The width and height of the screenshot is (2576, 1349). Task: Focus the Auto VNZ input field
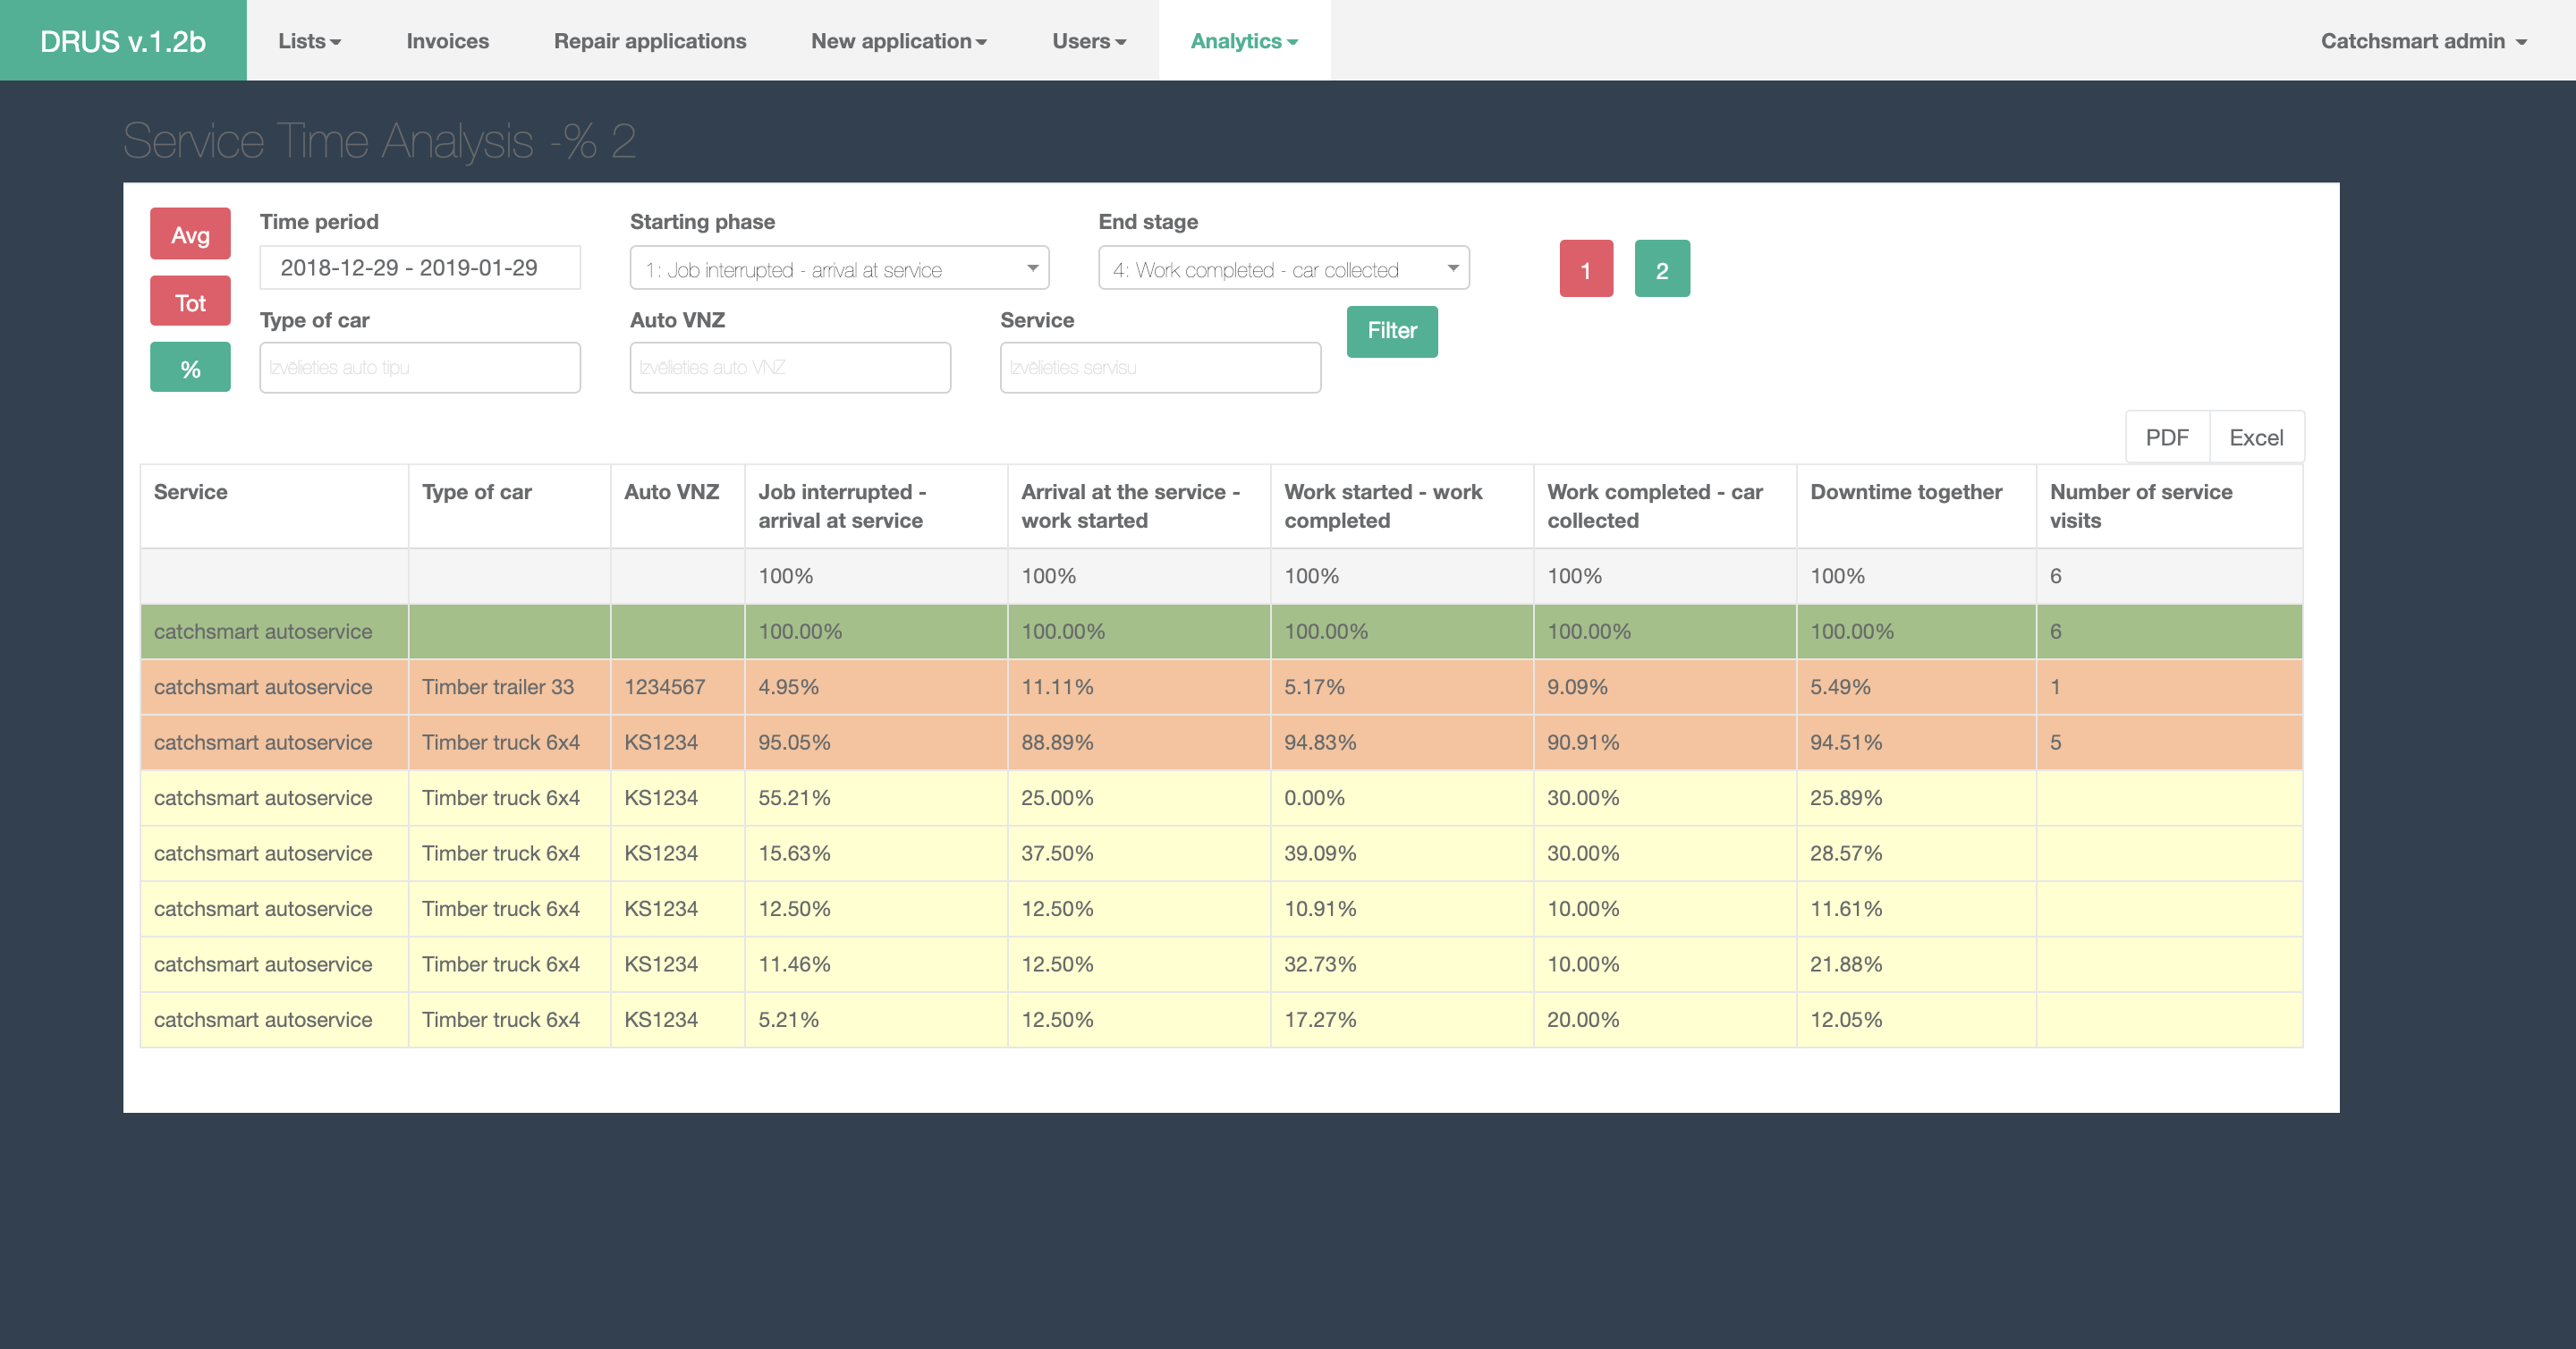[790, 367]
